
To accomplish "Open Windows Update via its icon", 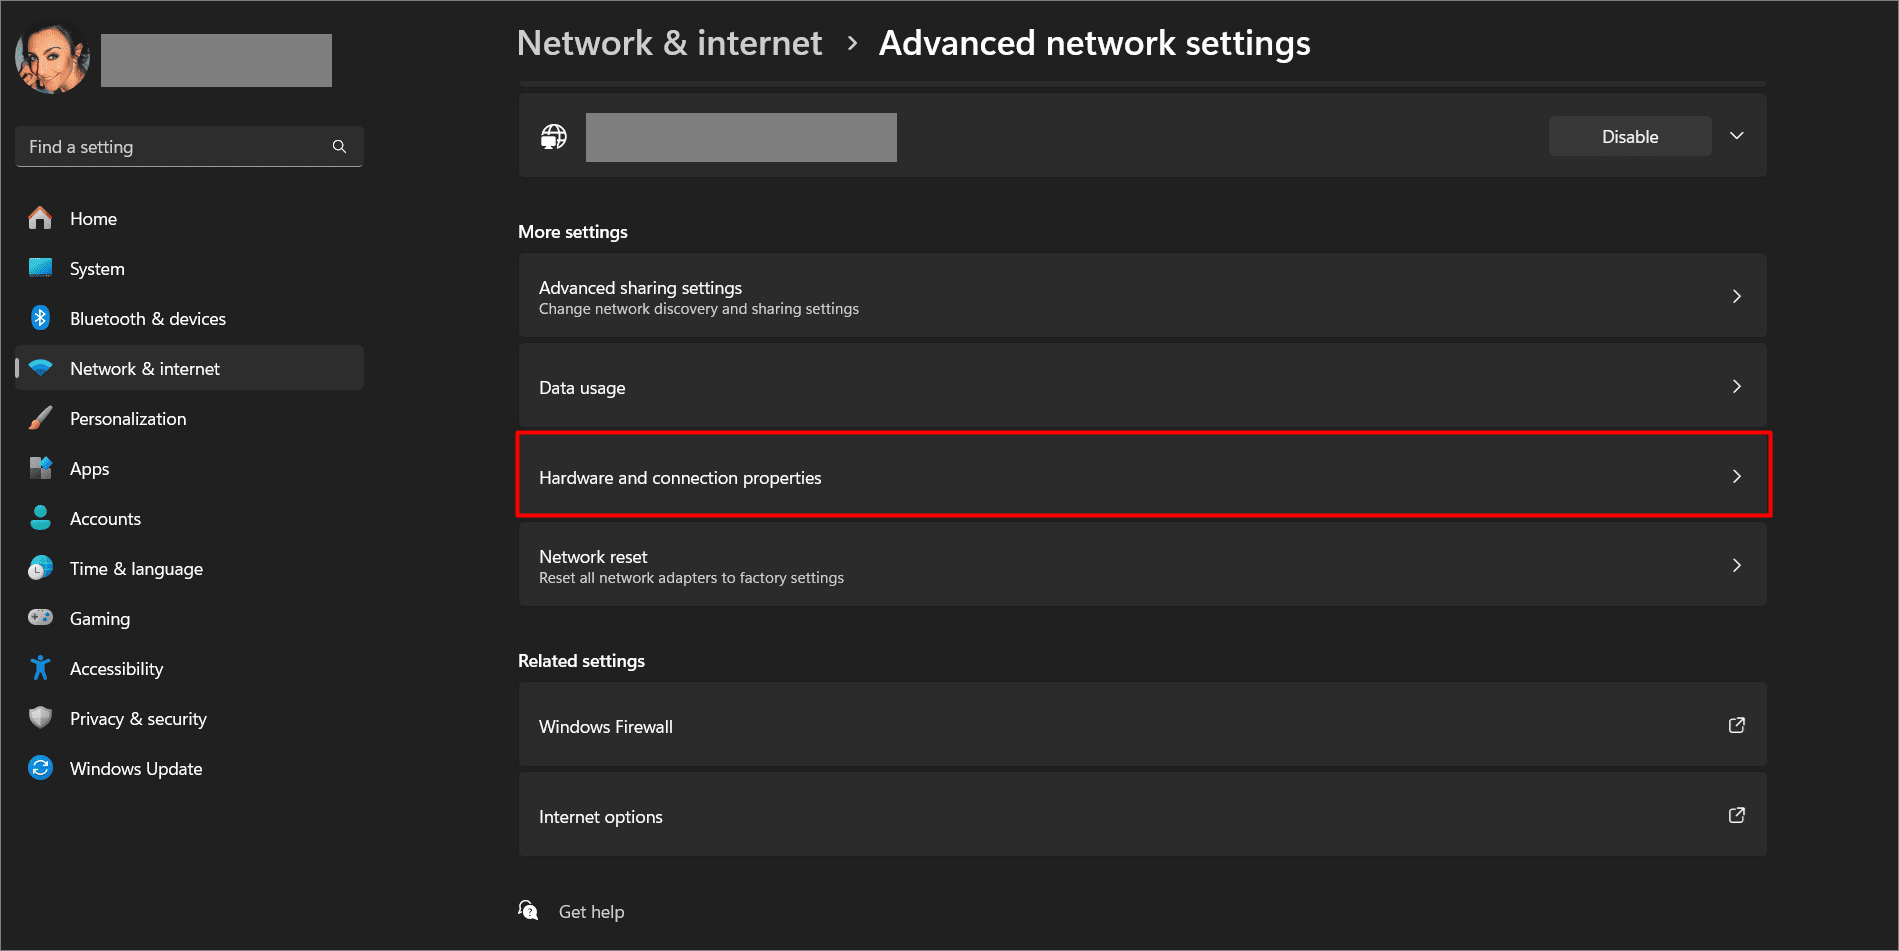I will coord(40,768).
